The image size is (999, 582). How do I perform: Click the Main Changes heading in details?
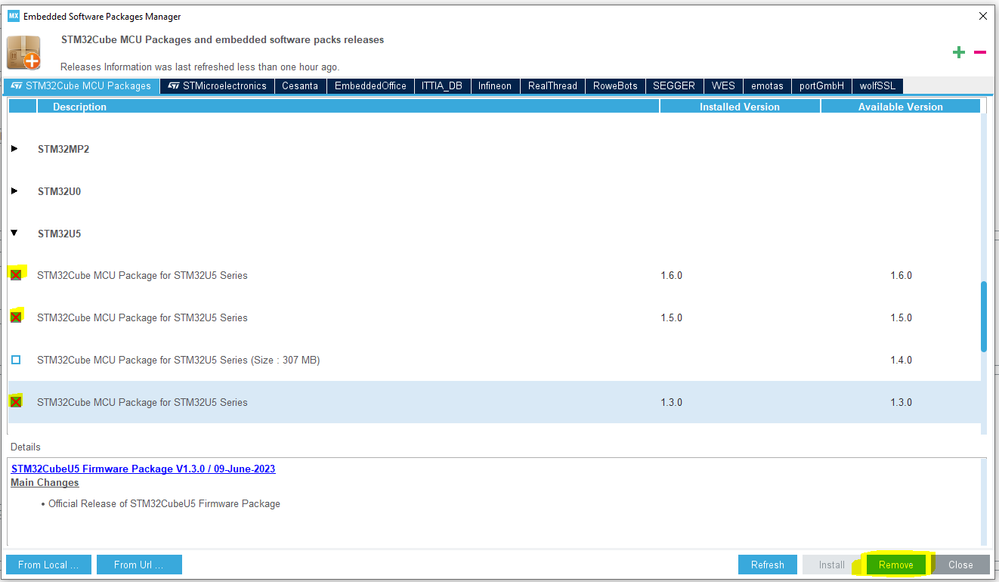pyautogui.click(x=45, y=483)
